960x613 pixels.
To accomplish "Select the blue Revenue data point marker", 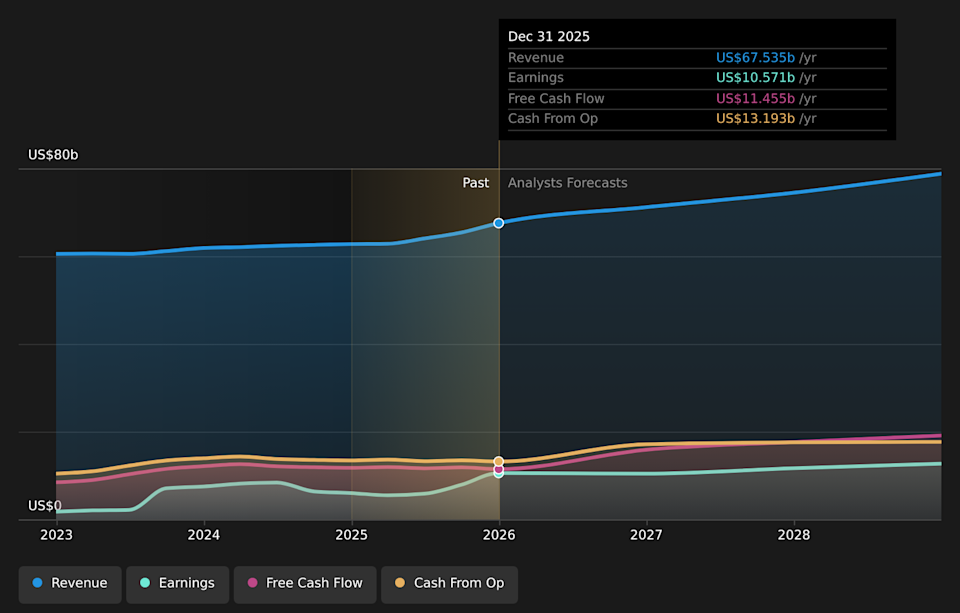I will coord(498,223).
